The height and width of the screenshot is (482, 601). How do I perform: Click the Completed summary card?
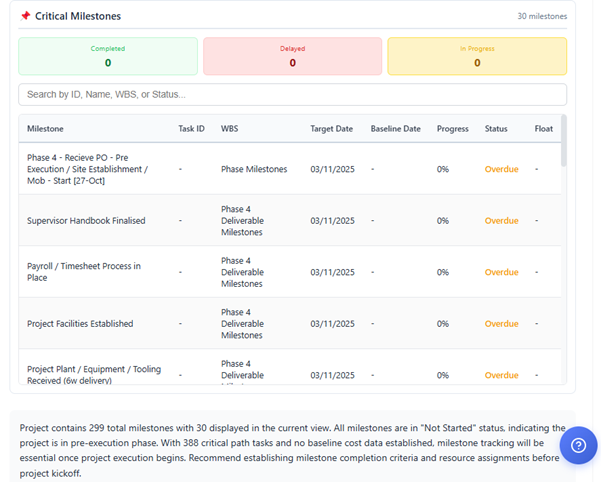tap(108, 56)
